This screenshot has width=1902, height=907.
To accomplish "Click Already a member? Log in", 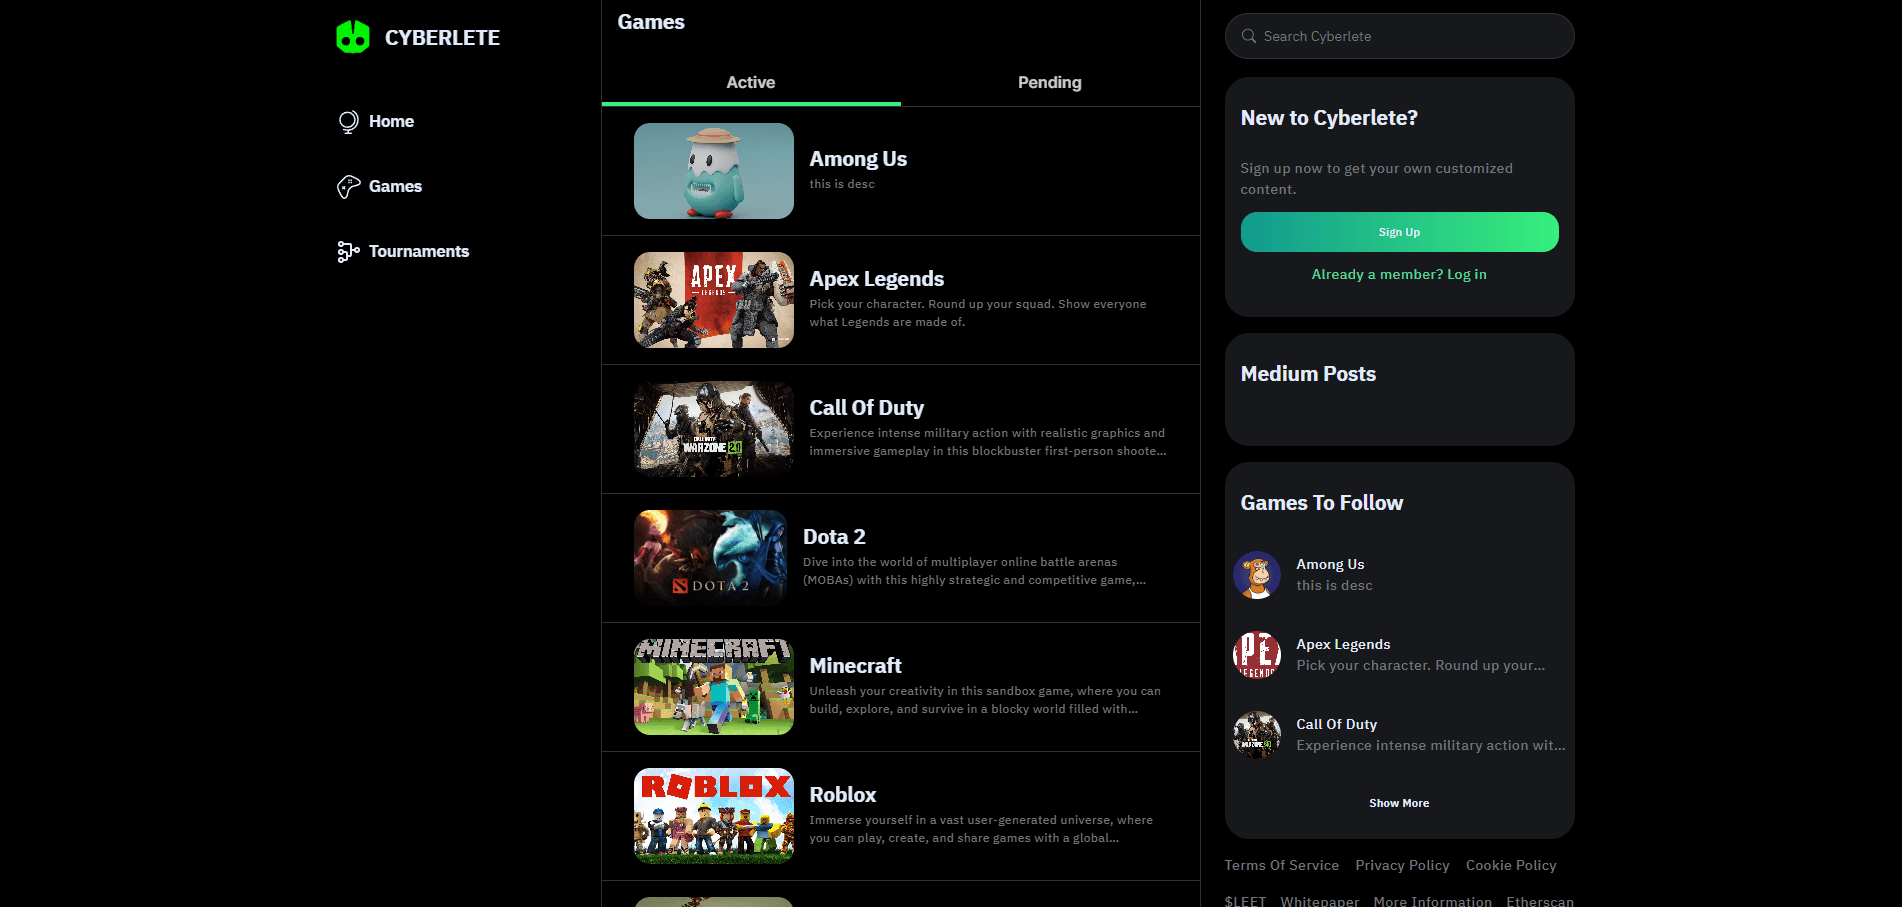I will click(1399, 274).
